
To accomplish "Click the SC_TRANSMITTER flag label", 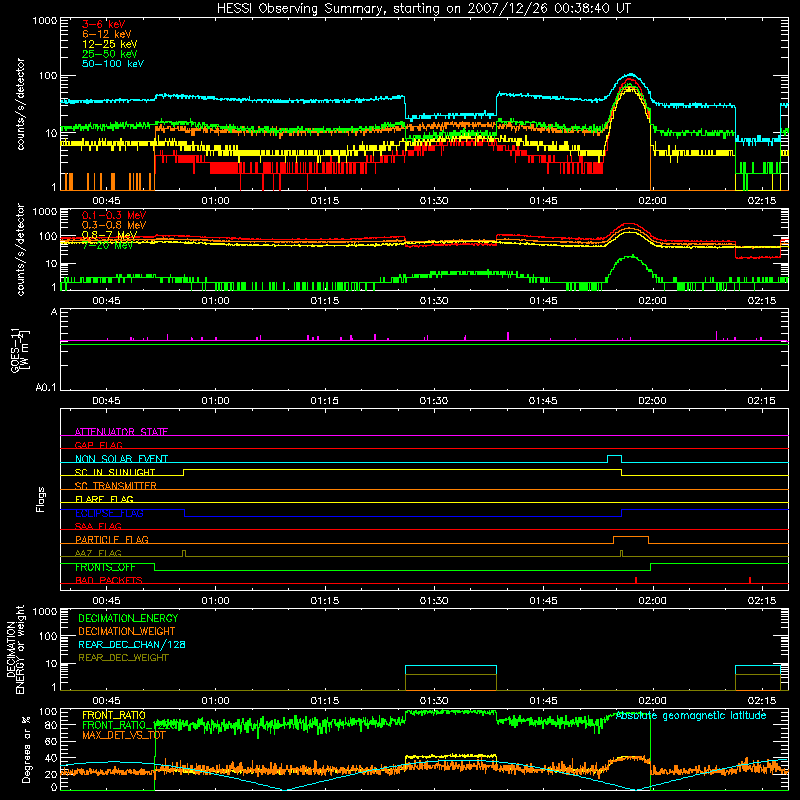I will click(115, 485).
